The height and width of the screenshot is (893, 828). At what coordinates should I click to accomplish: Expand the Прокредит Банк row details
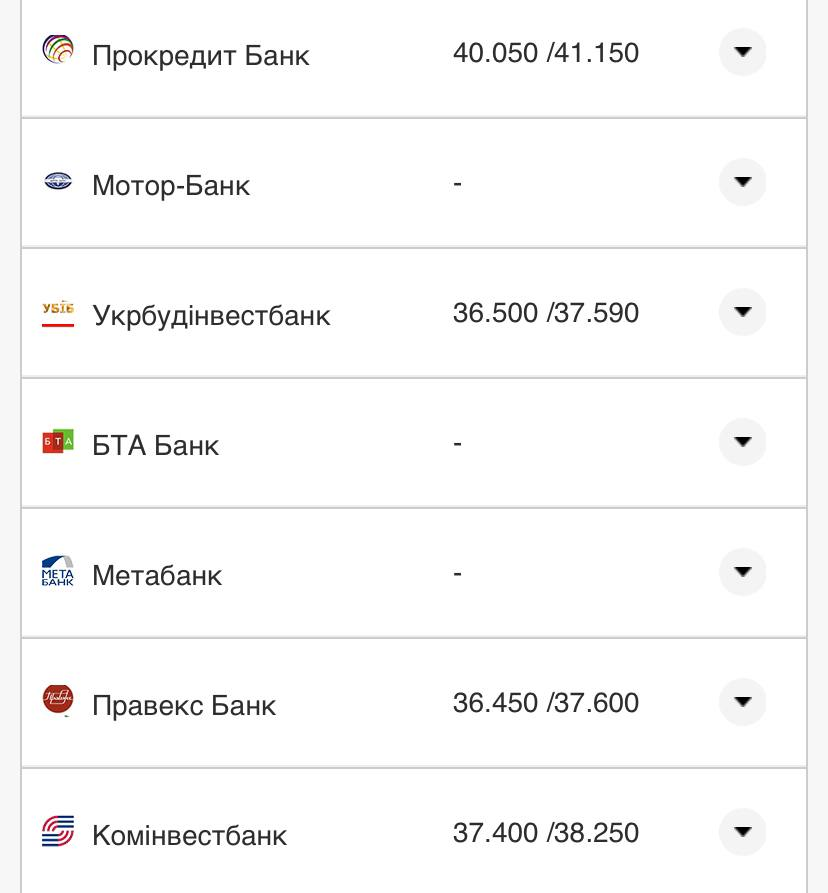click(x=742, y=52)
